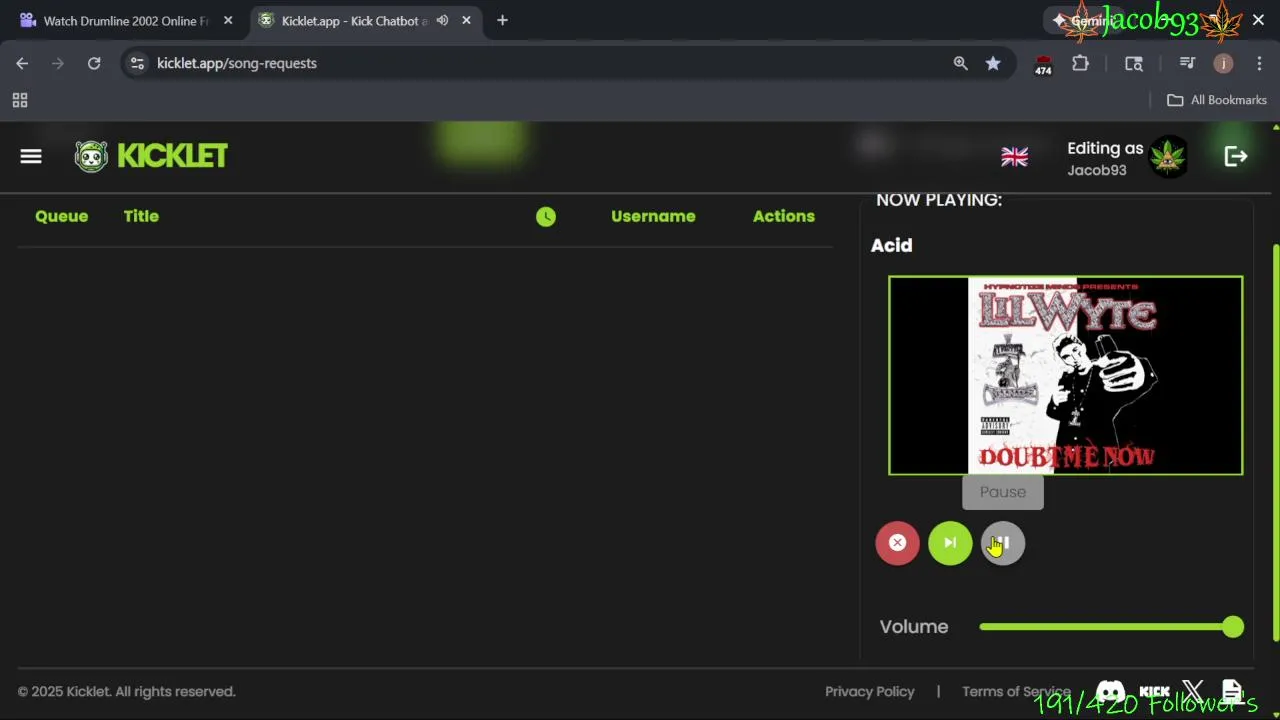
Task: Click the green clock duration column icon
Action: tap(545, 217)
